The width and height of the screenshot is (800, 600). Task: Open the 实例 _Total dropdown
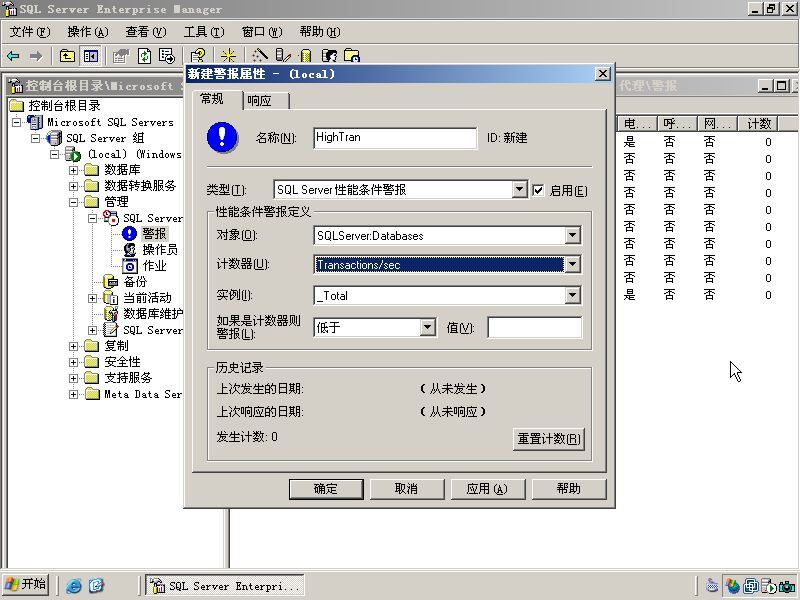[x=572, y=295]
